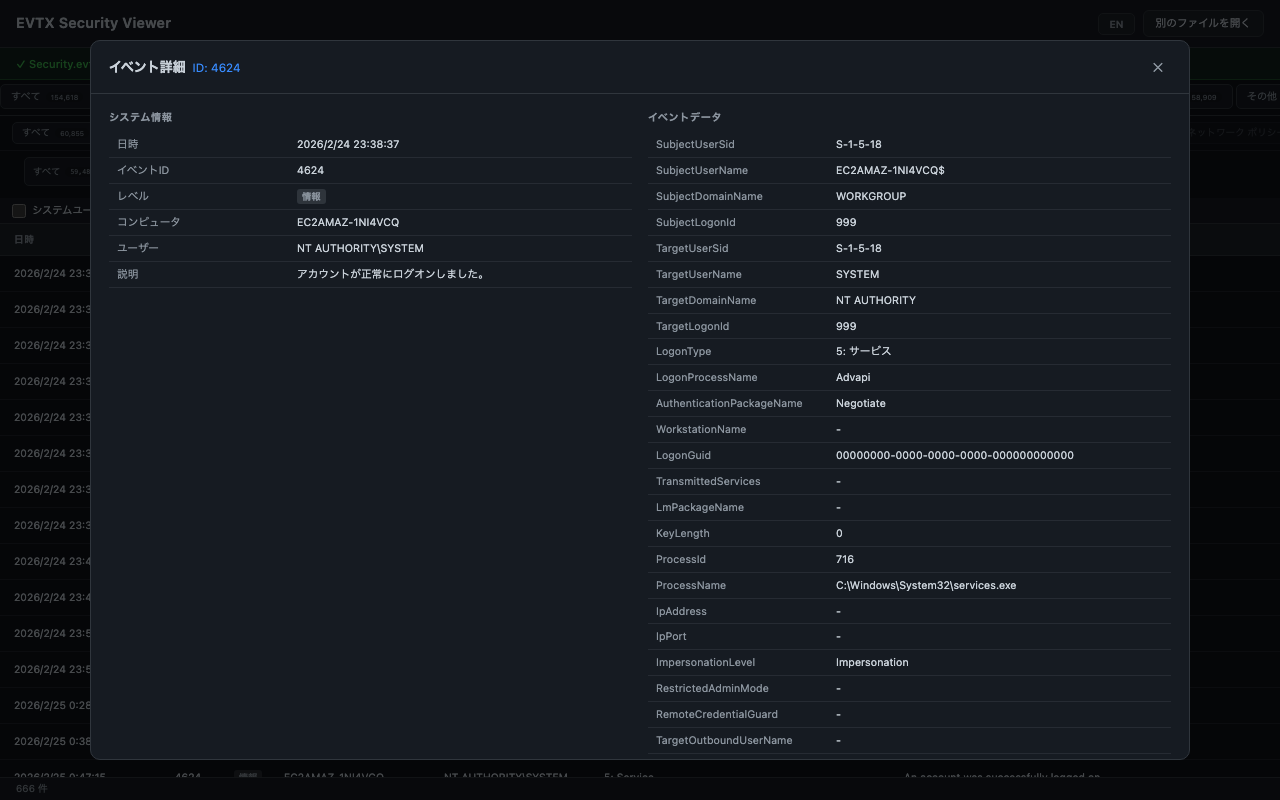The image size is (1280, 800).
Task: Click the WorkstationName field label
Action: pyautogui.click(x=701, y=429)
